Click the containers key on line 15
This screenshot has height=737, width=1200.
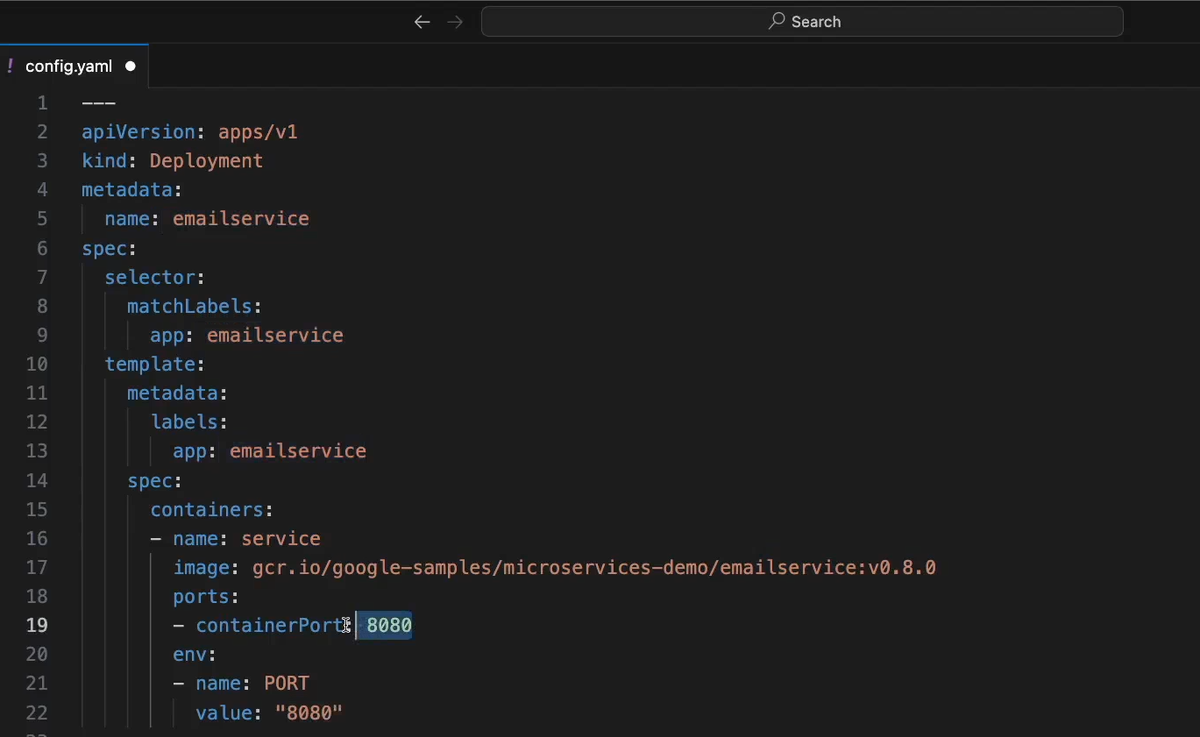click(207, 509)
